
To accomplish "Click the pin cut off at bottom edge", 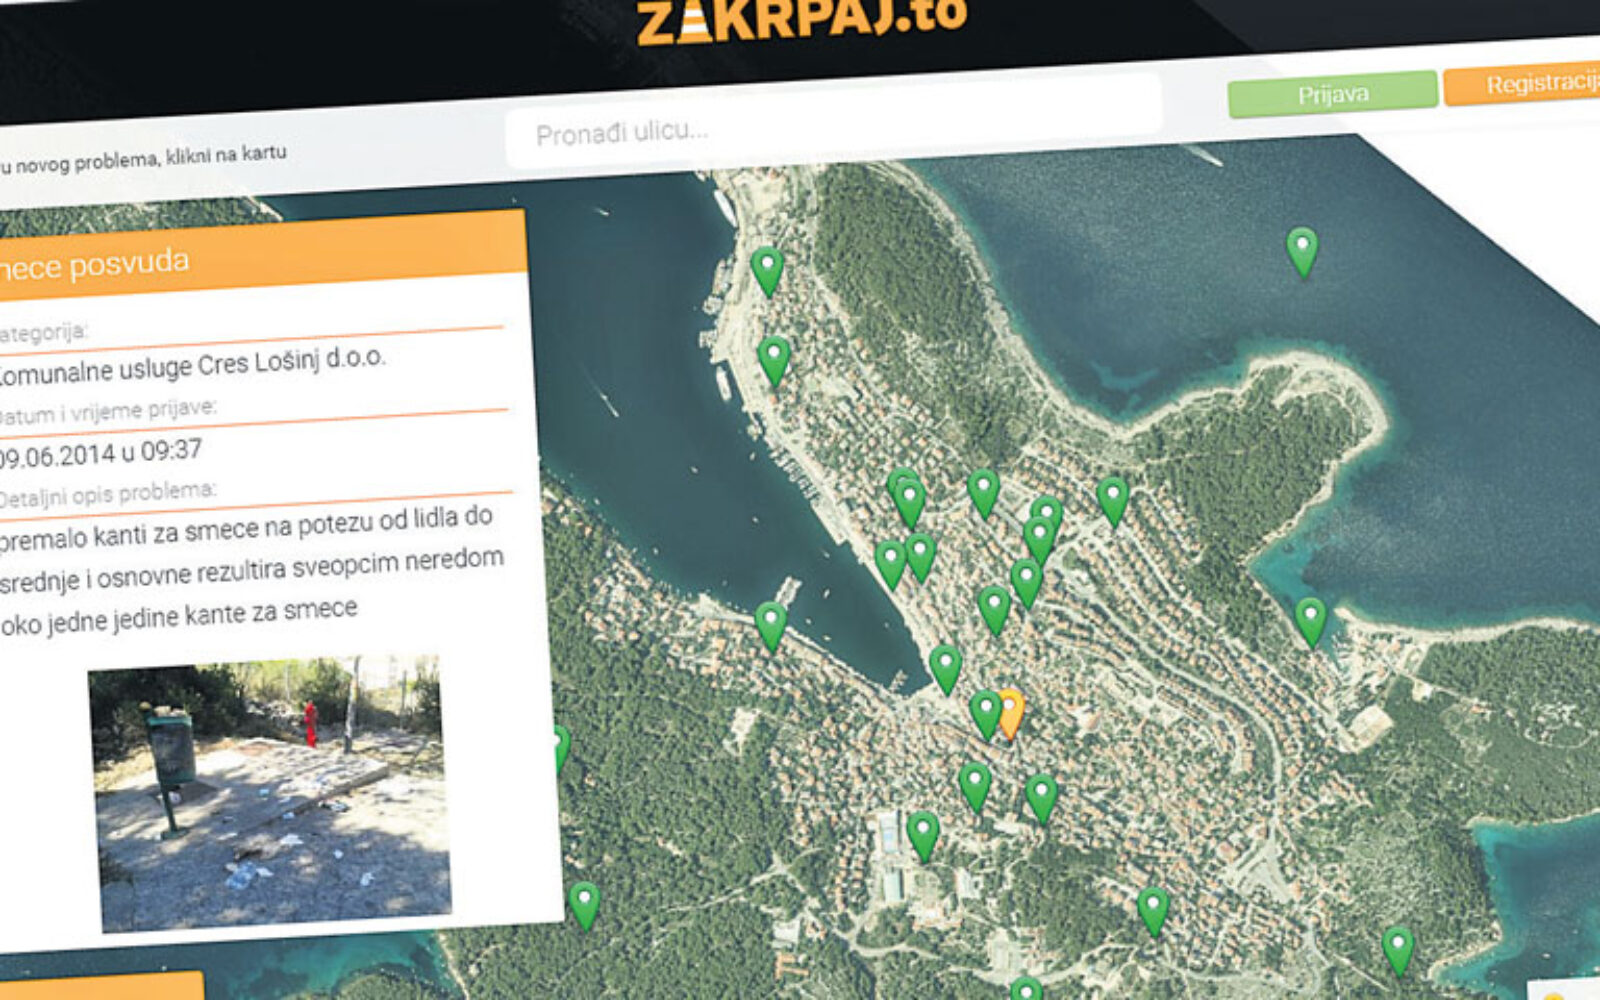I will [x=1025, y=990].
